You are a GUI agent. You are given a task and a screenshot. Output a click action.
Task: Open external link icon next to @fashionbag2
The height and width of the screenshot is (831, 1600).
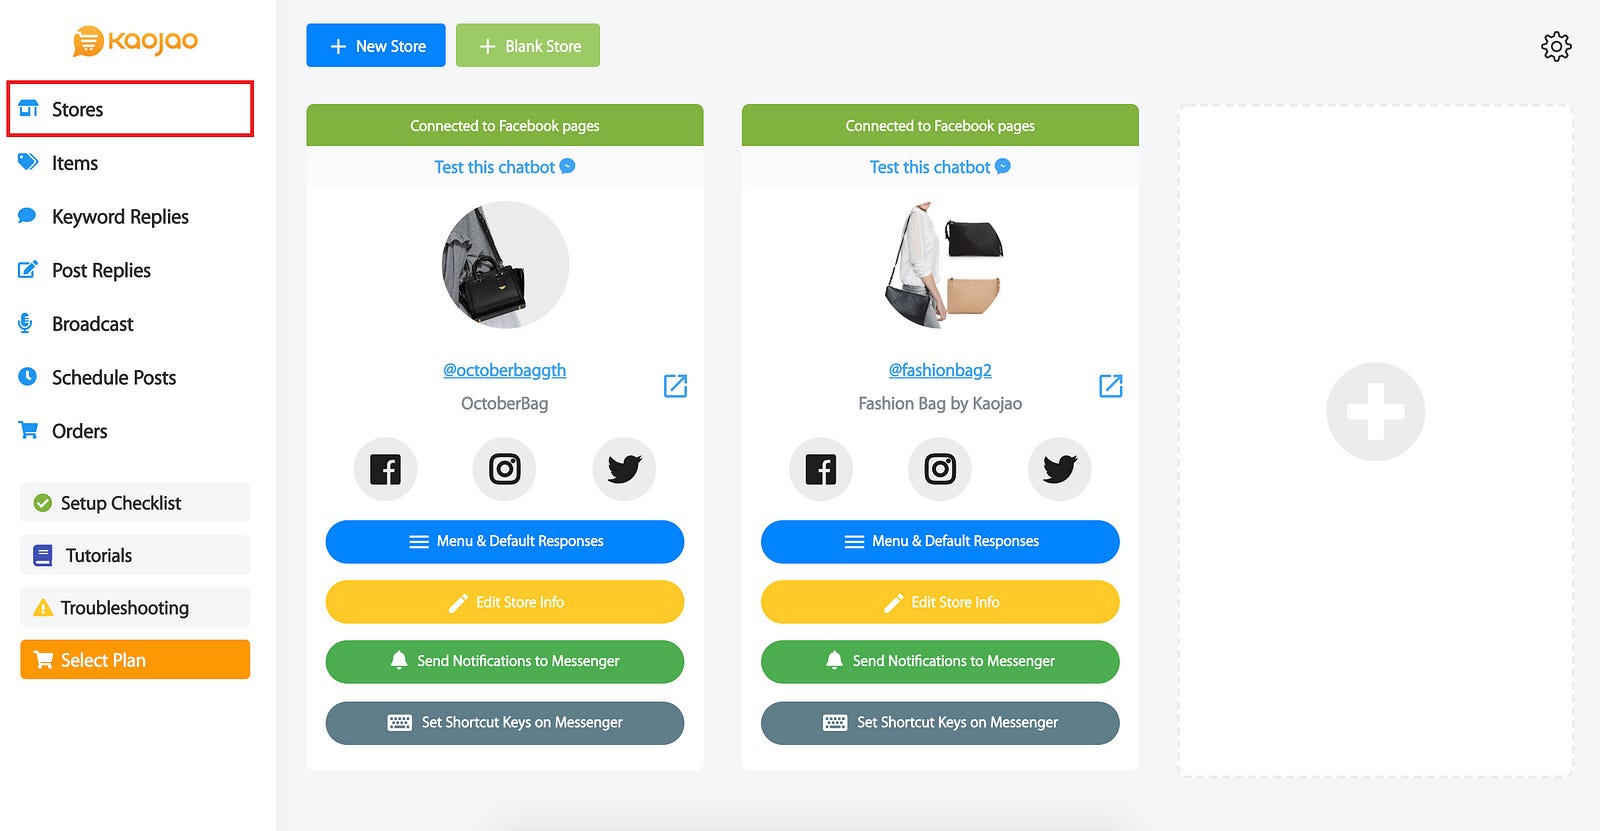(x=1110, y=386)
